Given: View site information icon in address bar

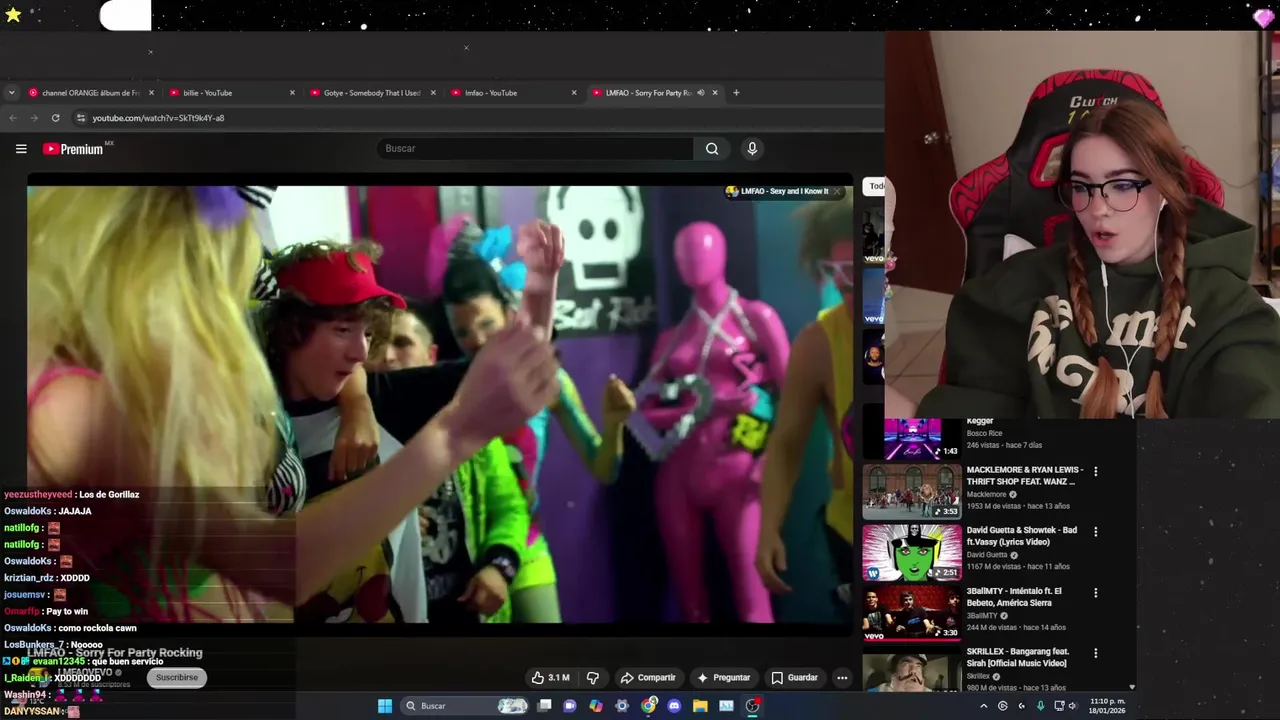Looking at the screenshot, I should pos(81,118).
